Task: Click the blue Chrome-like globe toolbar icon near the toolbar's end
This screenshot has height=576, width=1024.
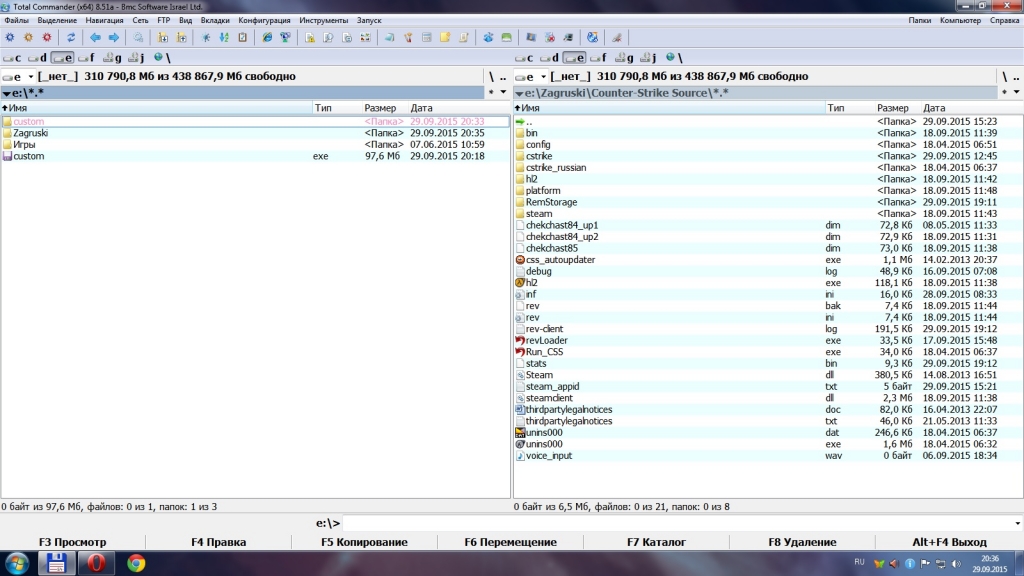Action: click(592, 37)
